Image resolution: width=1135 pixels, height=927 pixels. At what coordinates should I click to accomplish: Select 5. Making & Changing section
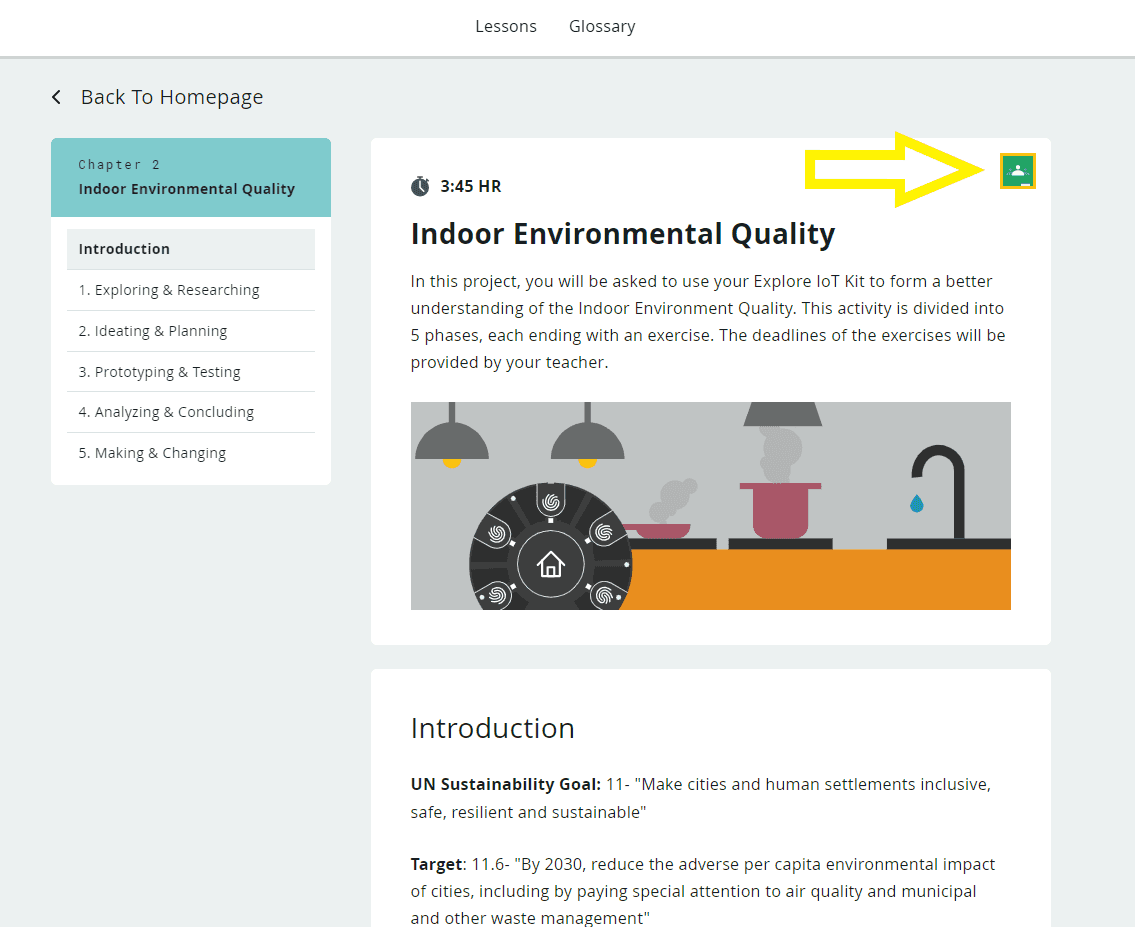pos(152,453)
